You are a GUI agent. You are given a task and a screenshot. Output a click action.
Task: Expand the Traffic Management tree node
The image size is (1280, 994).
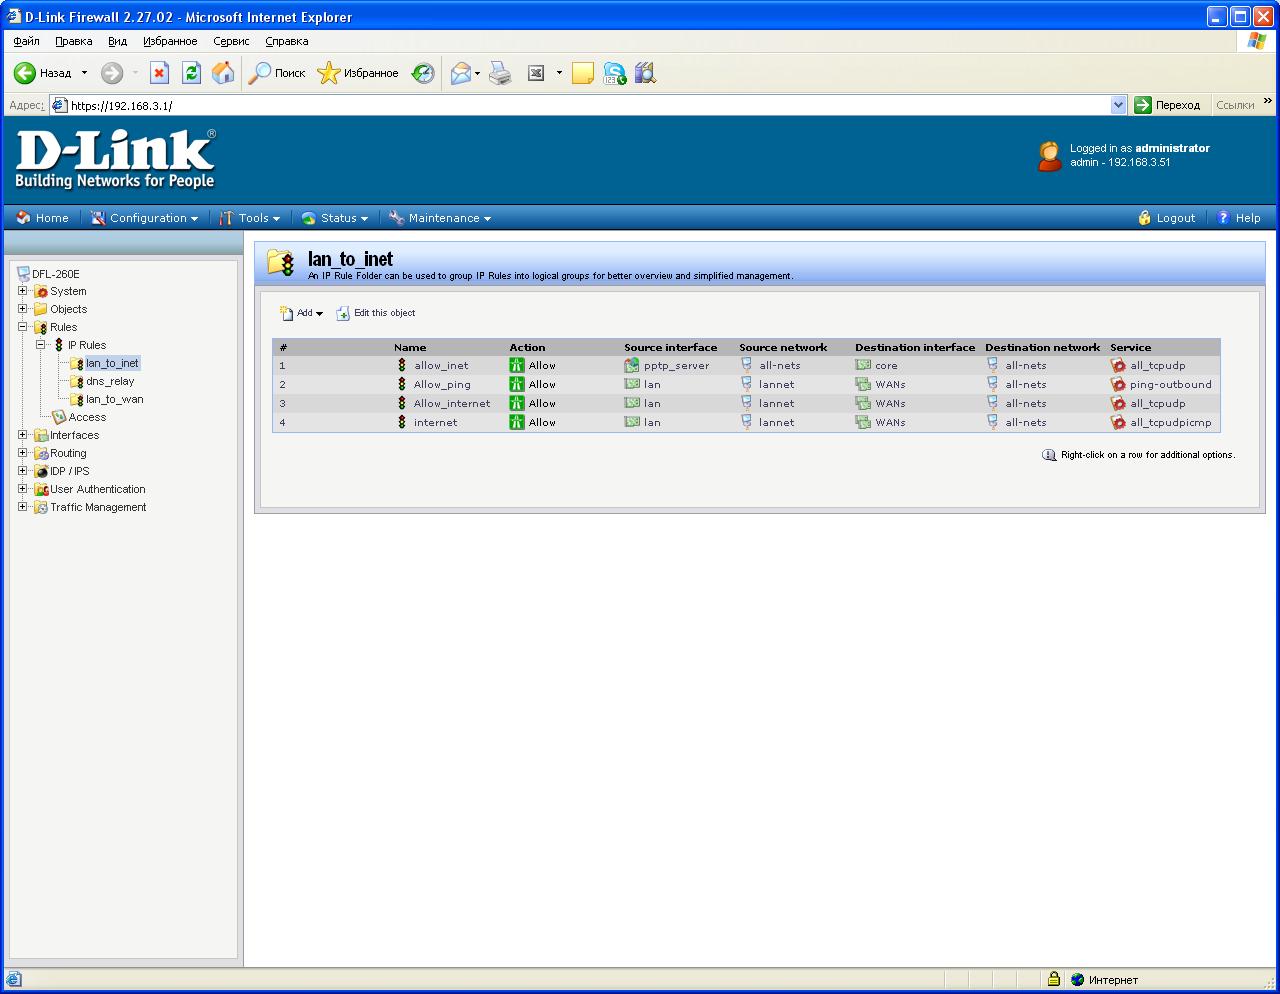tap(22, 507)
